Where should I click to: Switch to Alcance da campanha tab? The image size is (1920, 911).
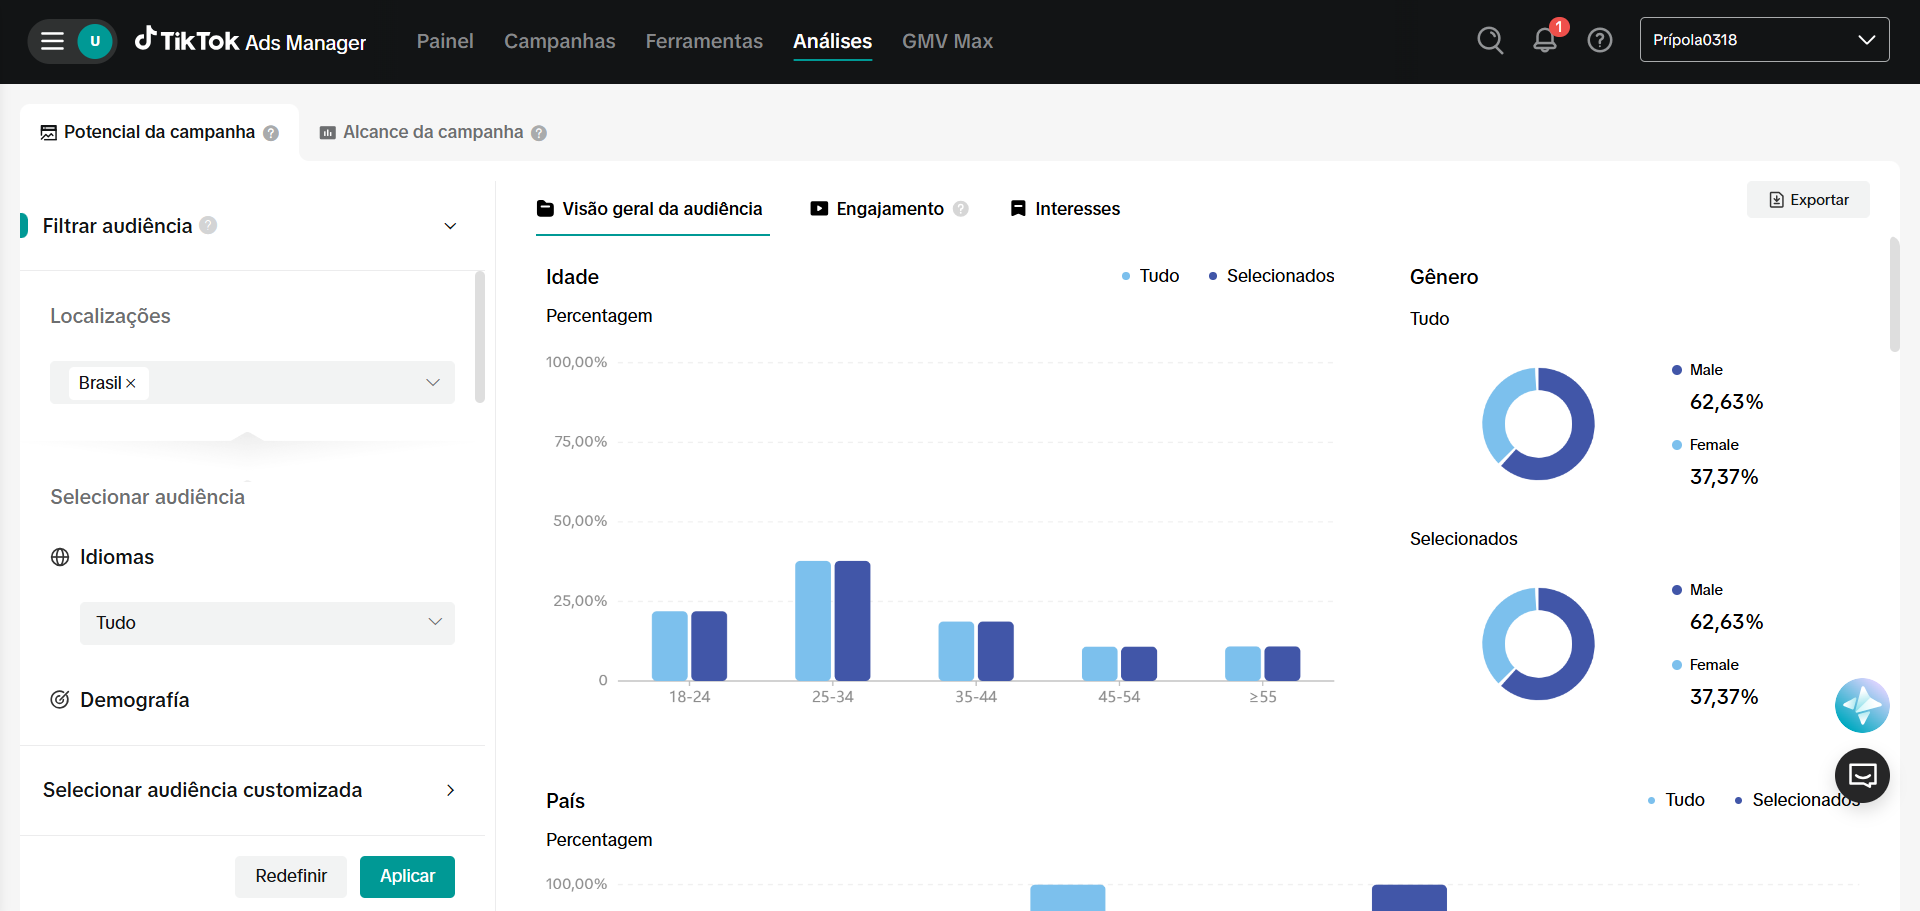pos(432,132)
